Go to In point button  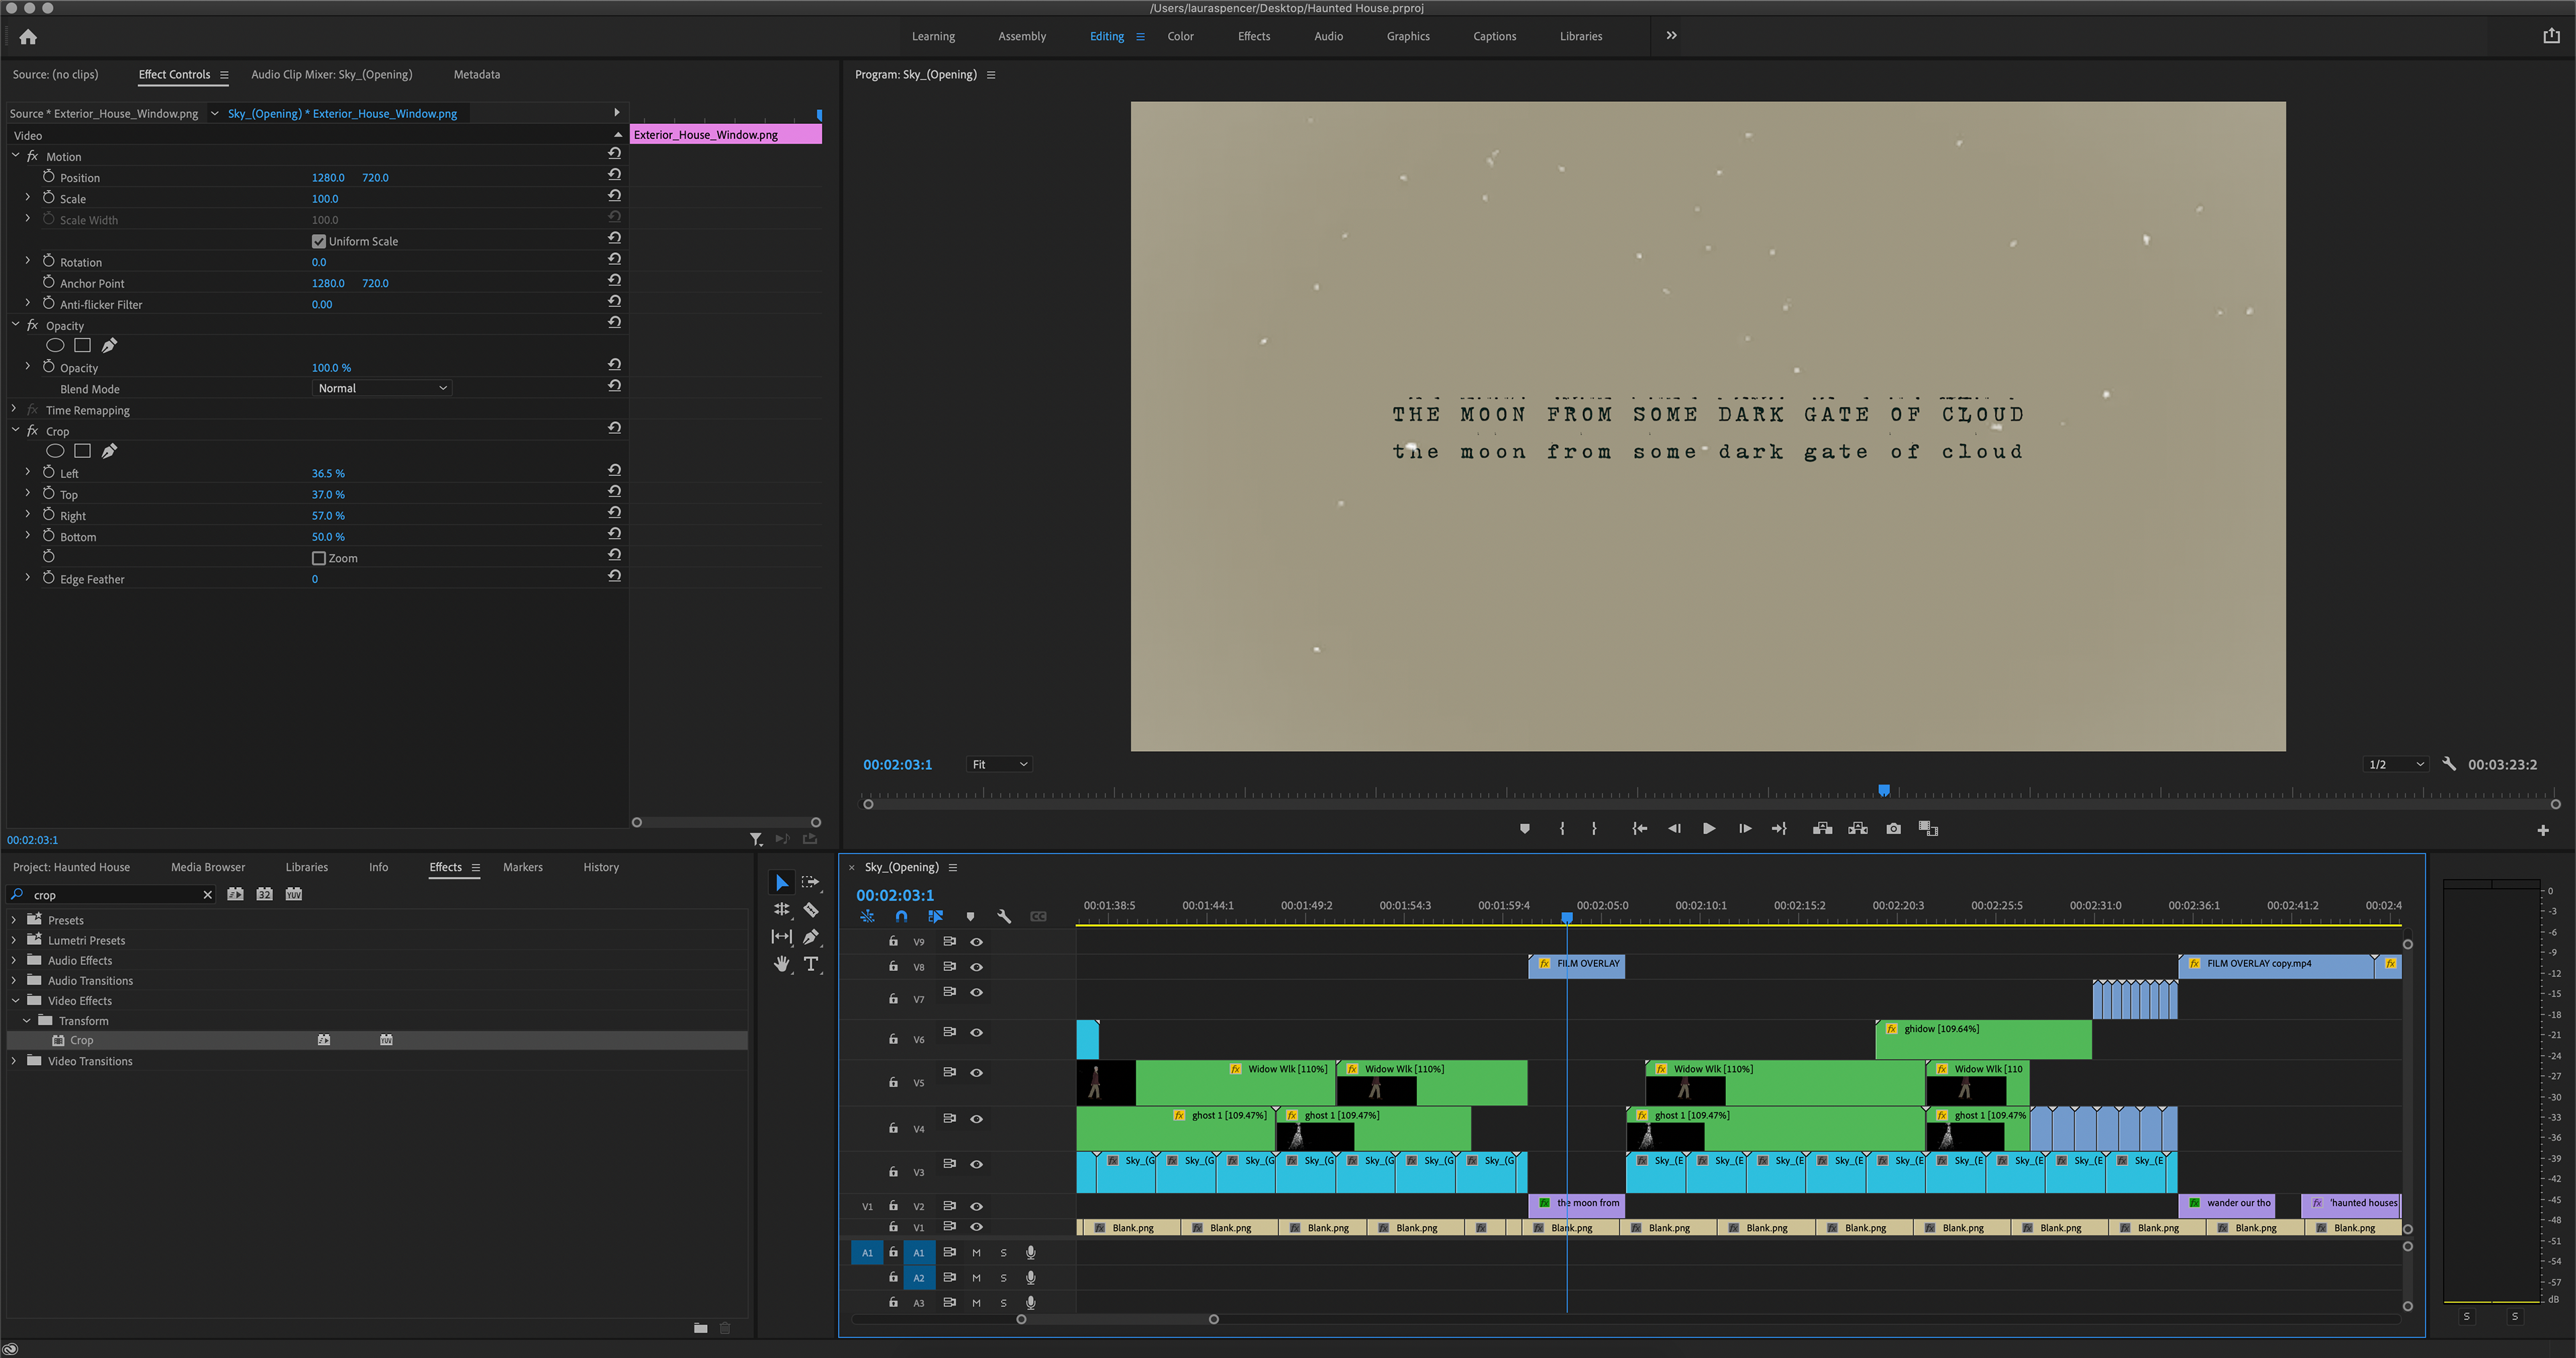[1640, 828]
